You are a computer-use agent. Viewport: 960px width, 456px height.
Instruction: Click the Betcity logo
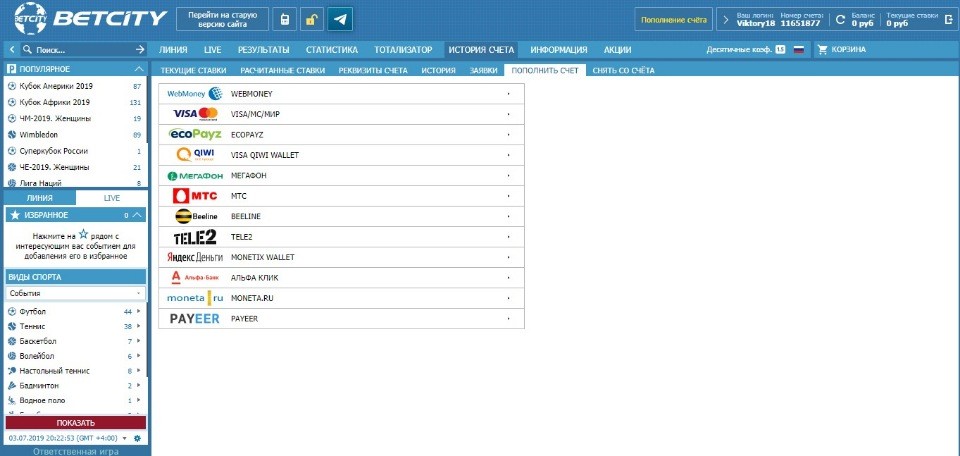[90, 19]
